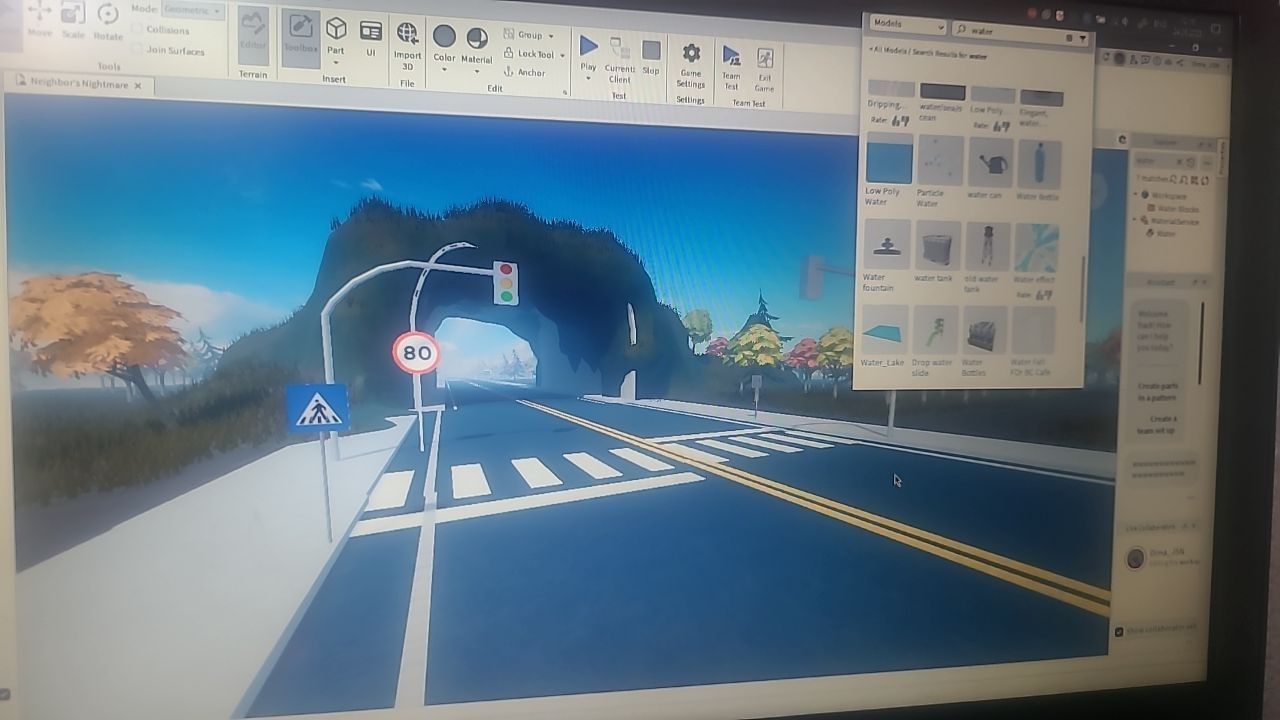Click the Toolbox results scrollbar
1280x720 pixels.
(x=1081, y=290)
